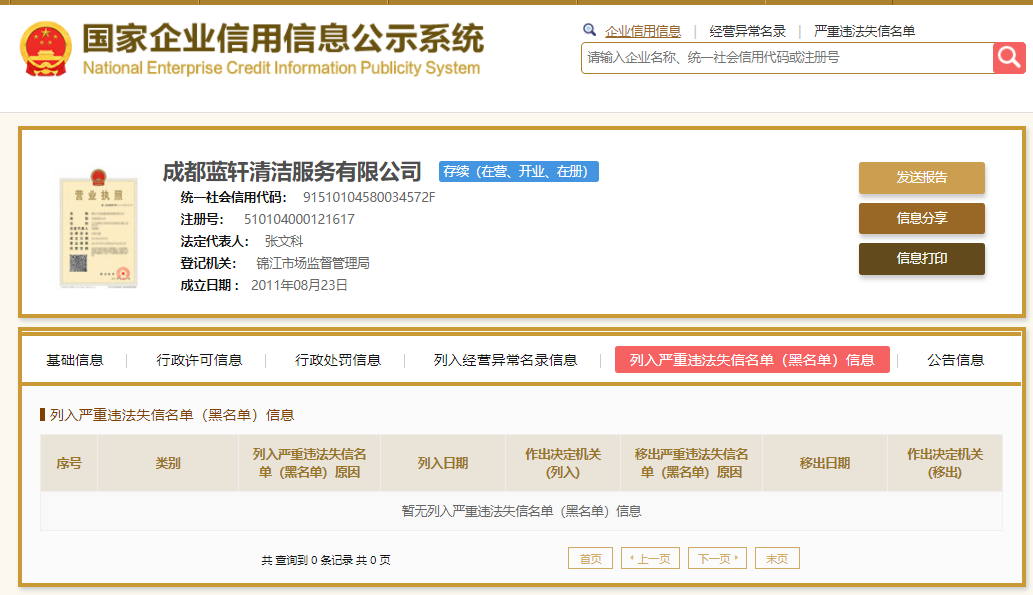
Task: Go to 下一页 pagination button
Action: click(x=717, y=558)
